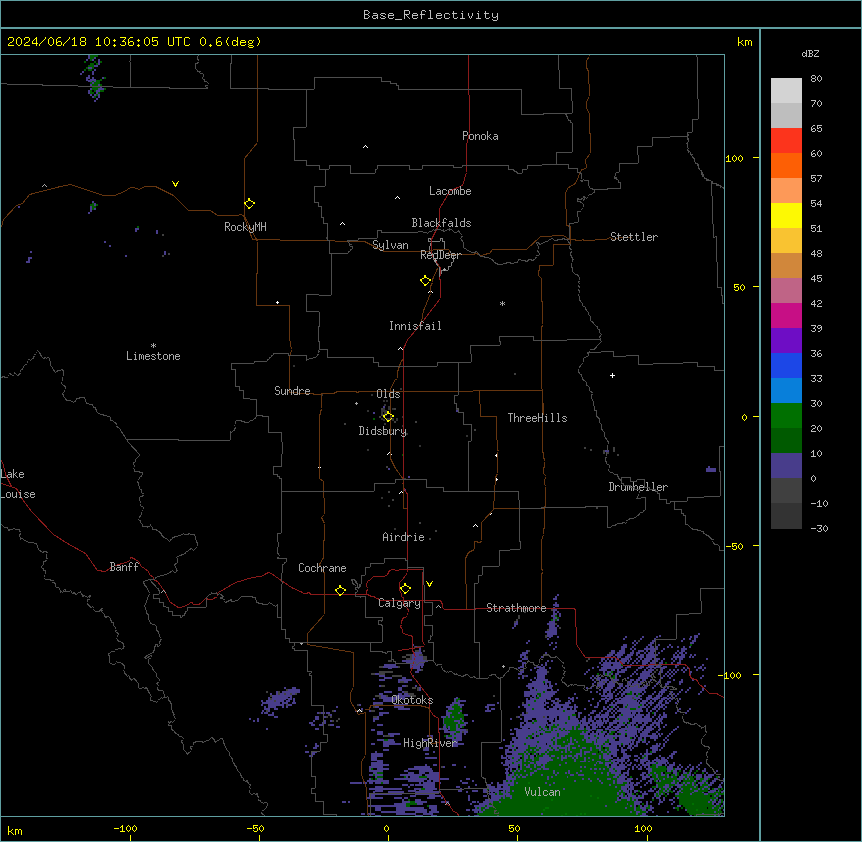
Task: Click the Sylvan label
Action: (390, 245)
